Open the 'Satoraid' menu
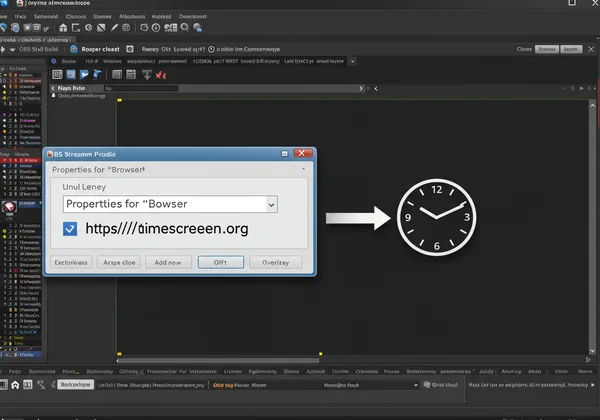The width and height of the screenshot is (600, 420). click(46, 16)
